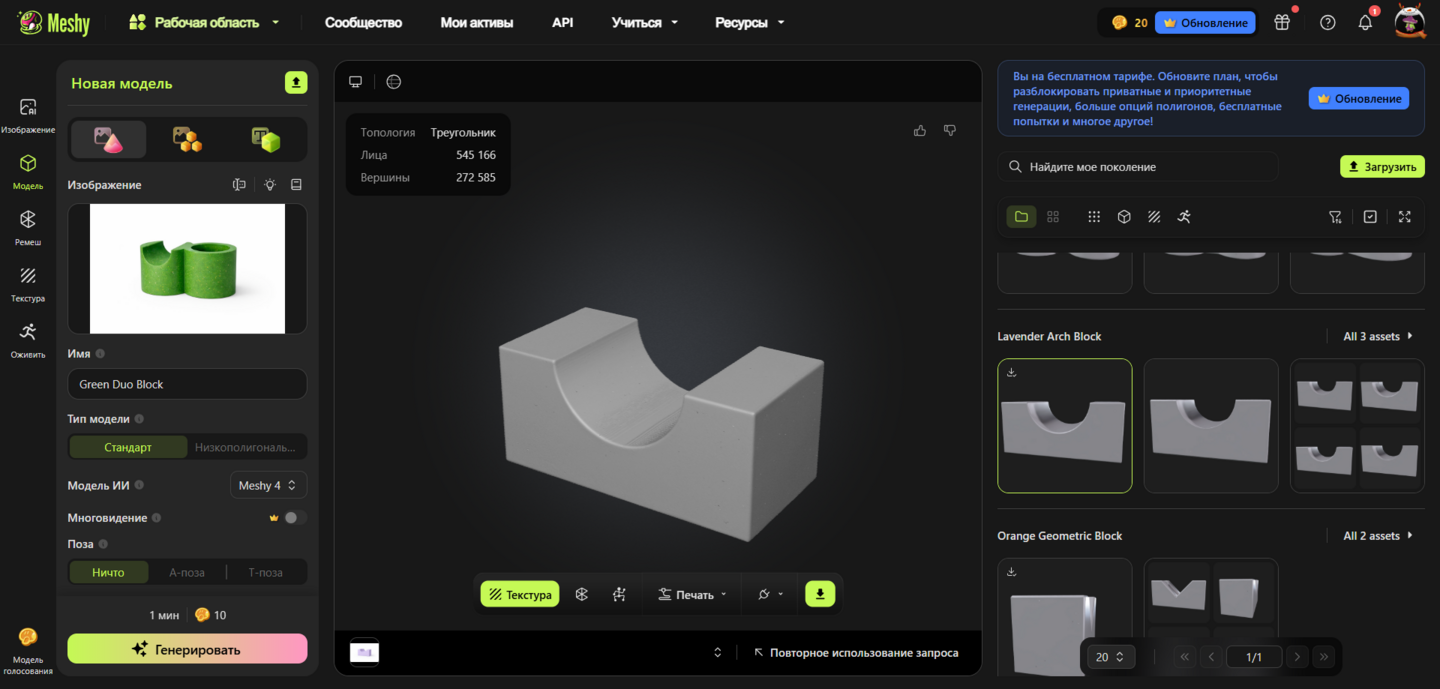Open the Рабочая область dropdown
Viewport: 1440px width, 689px height.
point(205,22)
